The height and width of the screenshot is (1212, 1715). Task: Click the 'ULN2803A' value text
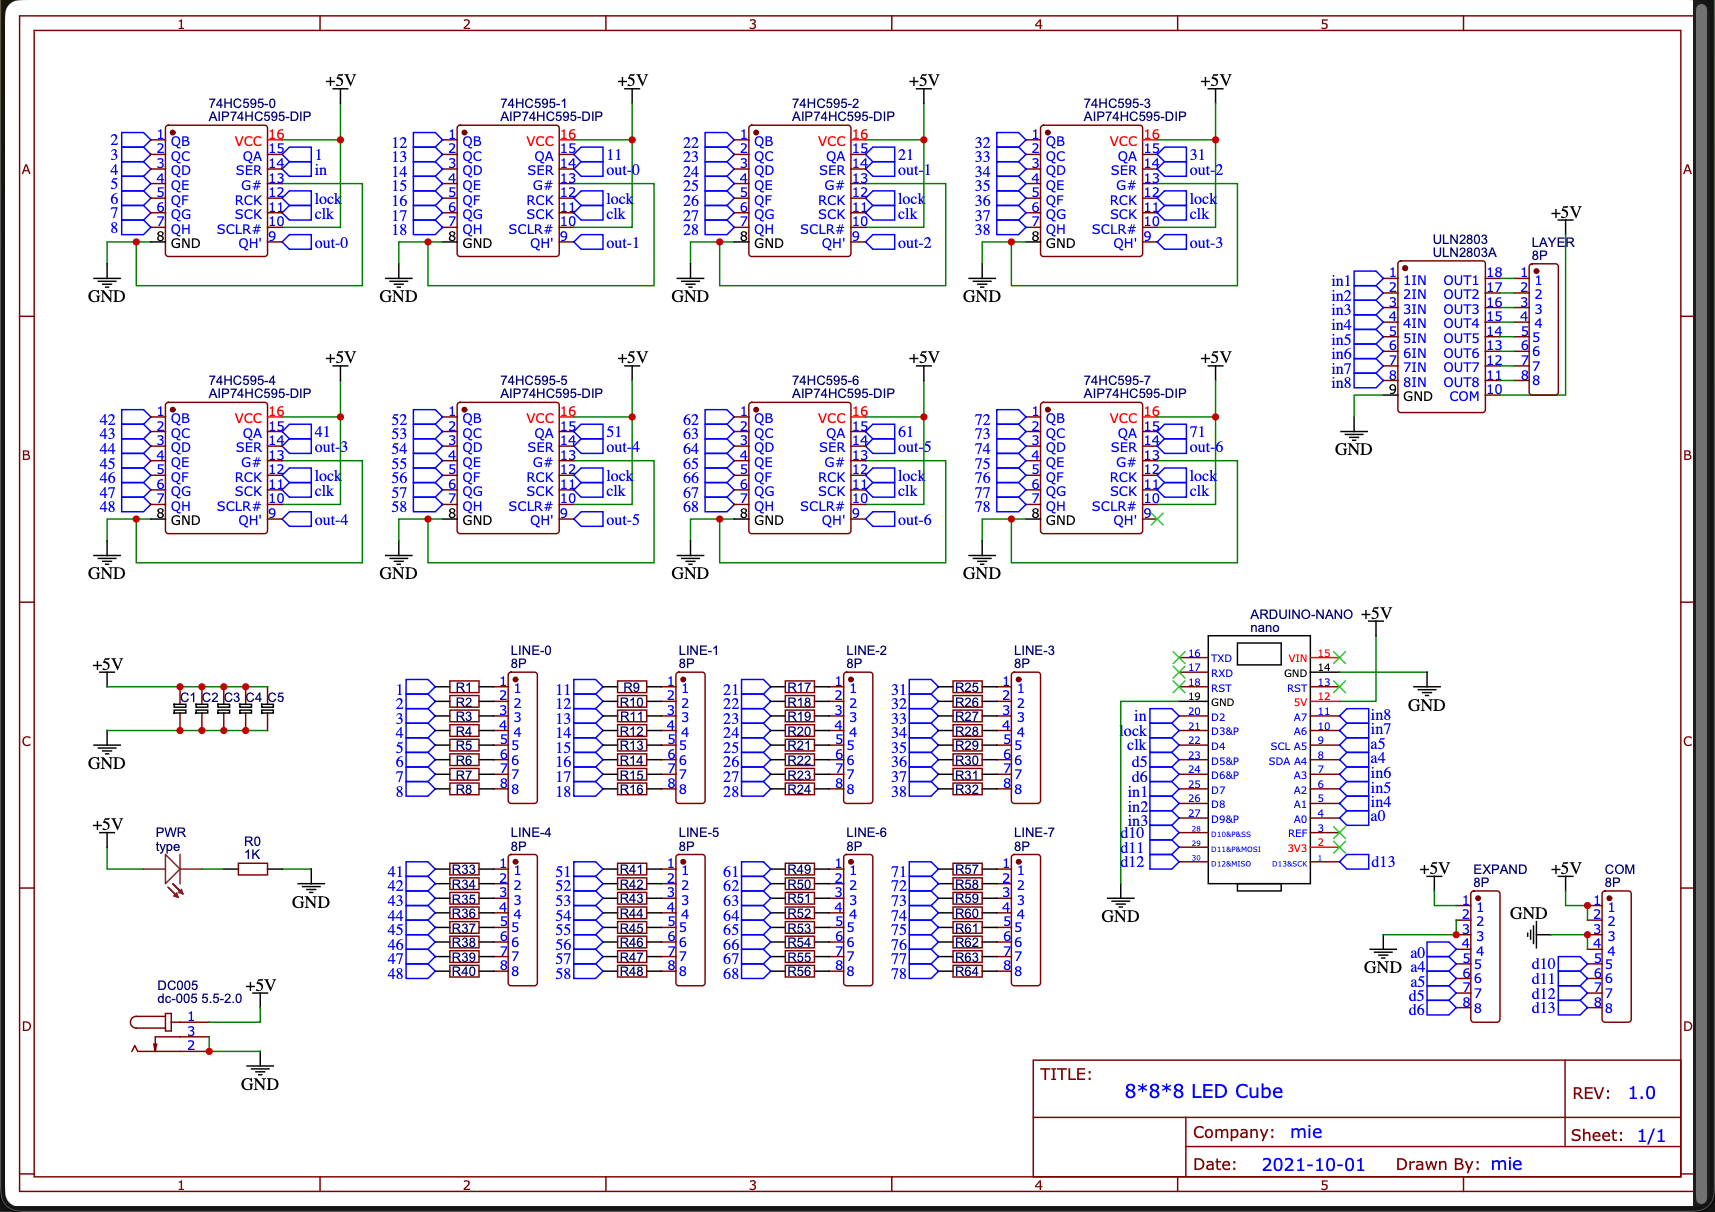[1464, 253]
